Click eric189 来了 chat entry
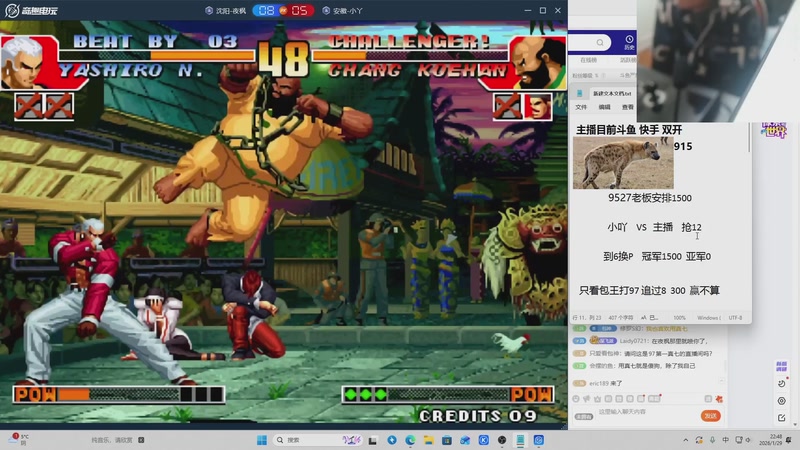 (x=605, y=383)
